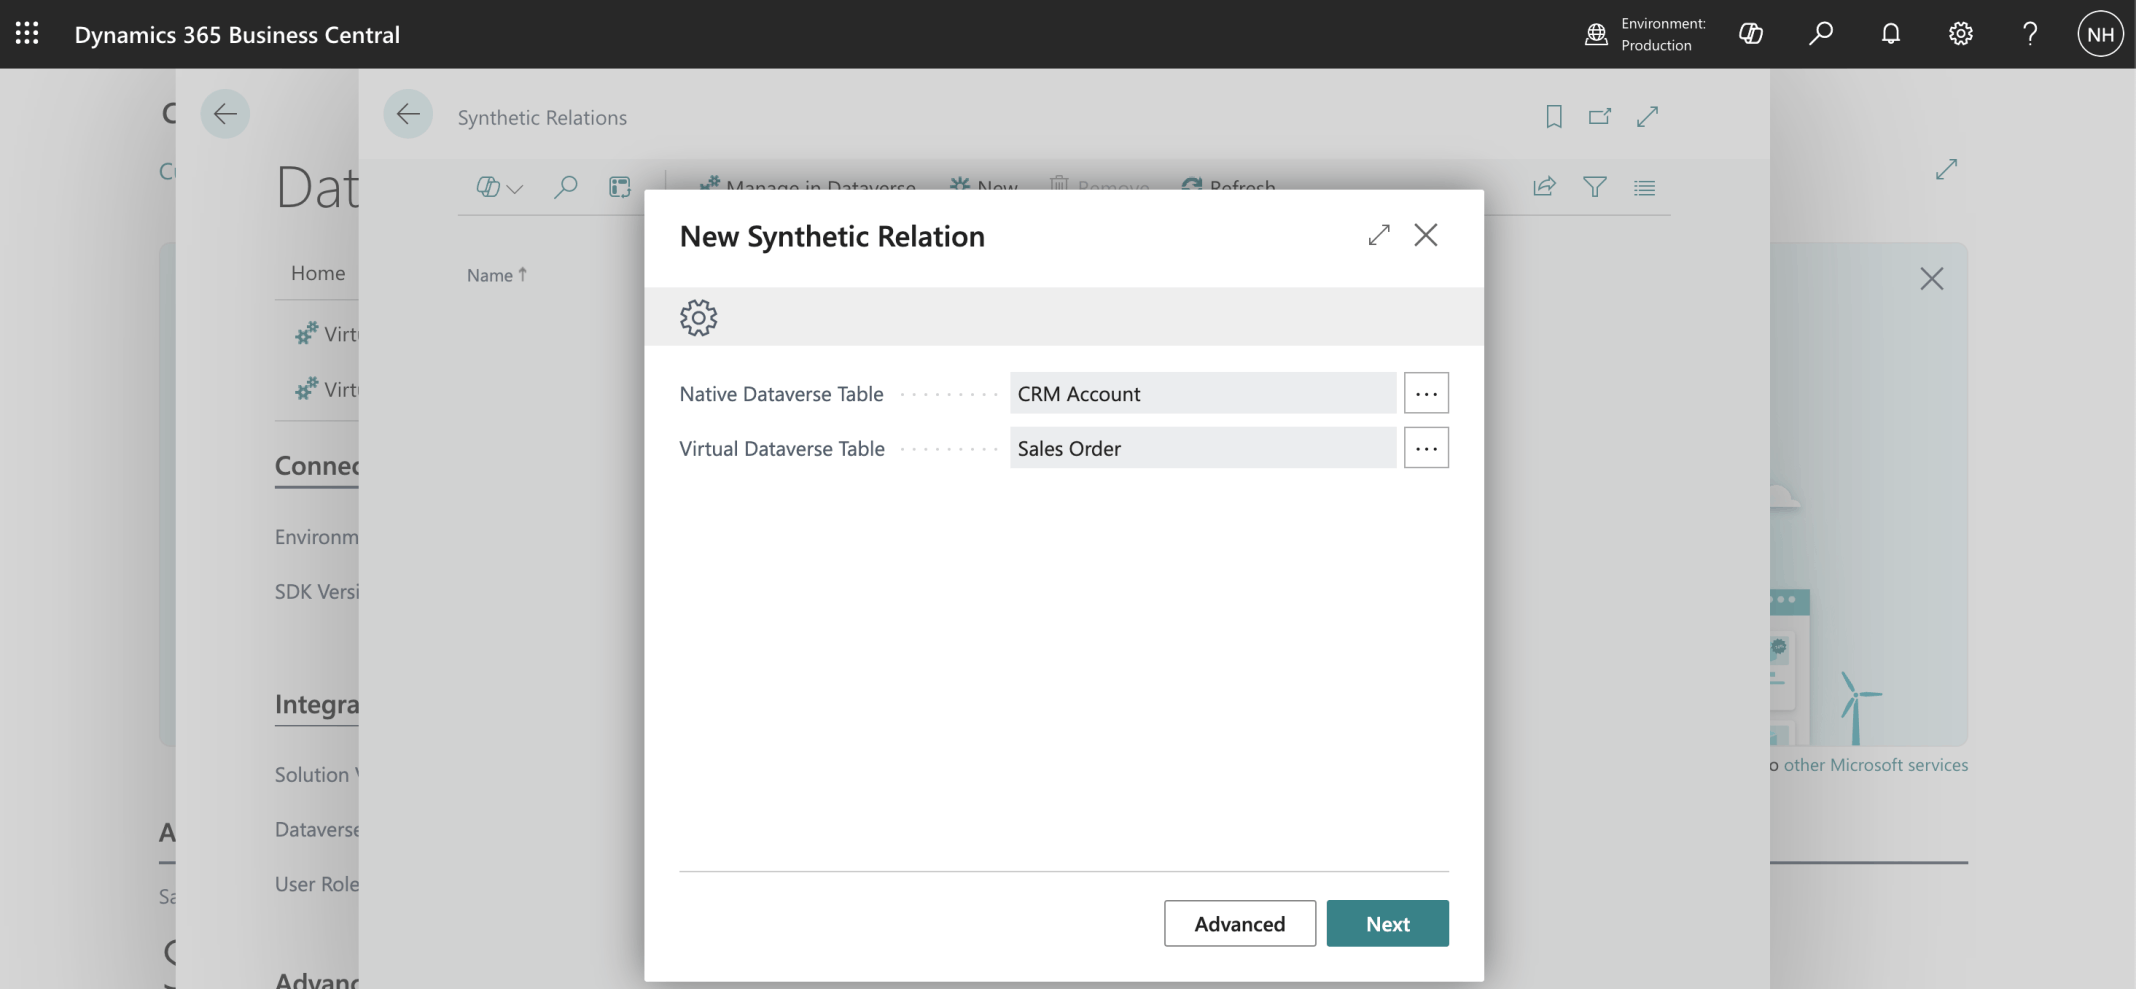Open Synthetic Relations in new window
This screenshot has width=2136, height=989.
point(1600,117)
